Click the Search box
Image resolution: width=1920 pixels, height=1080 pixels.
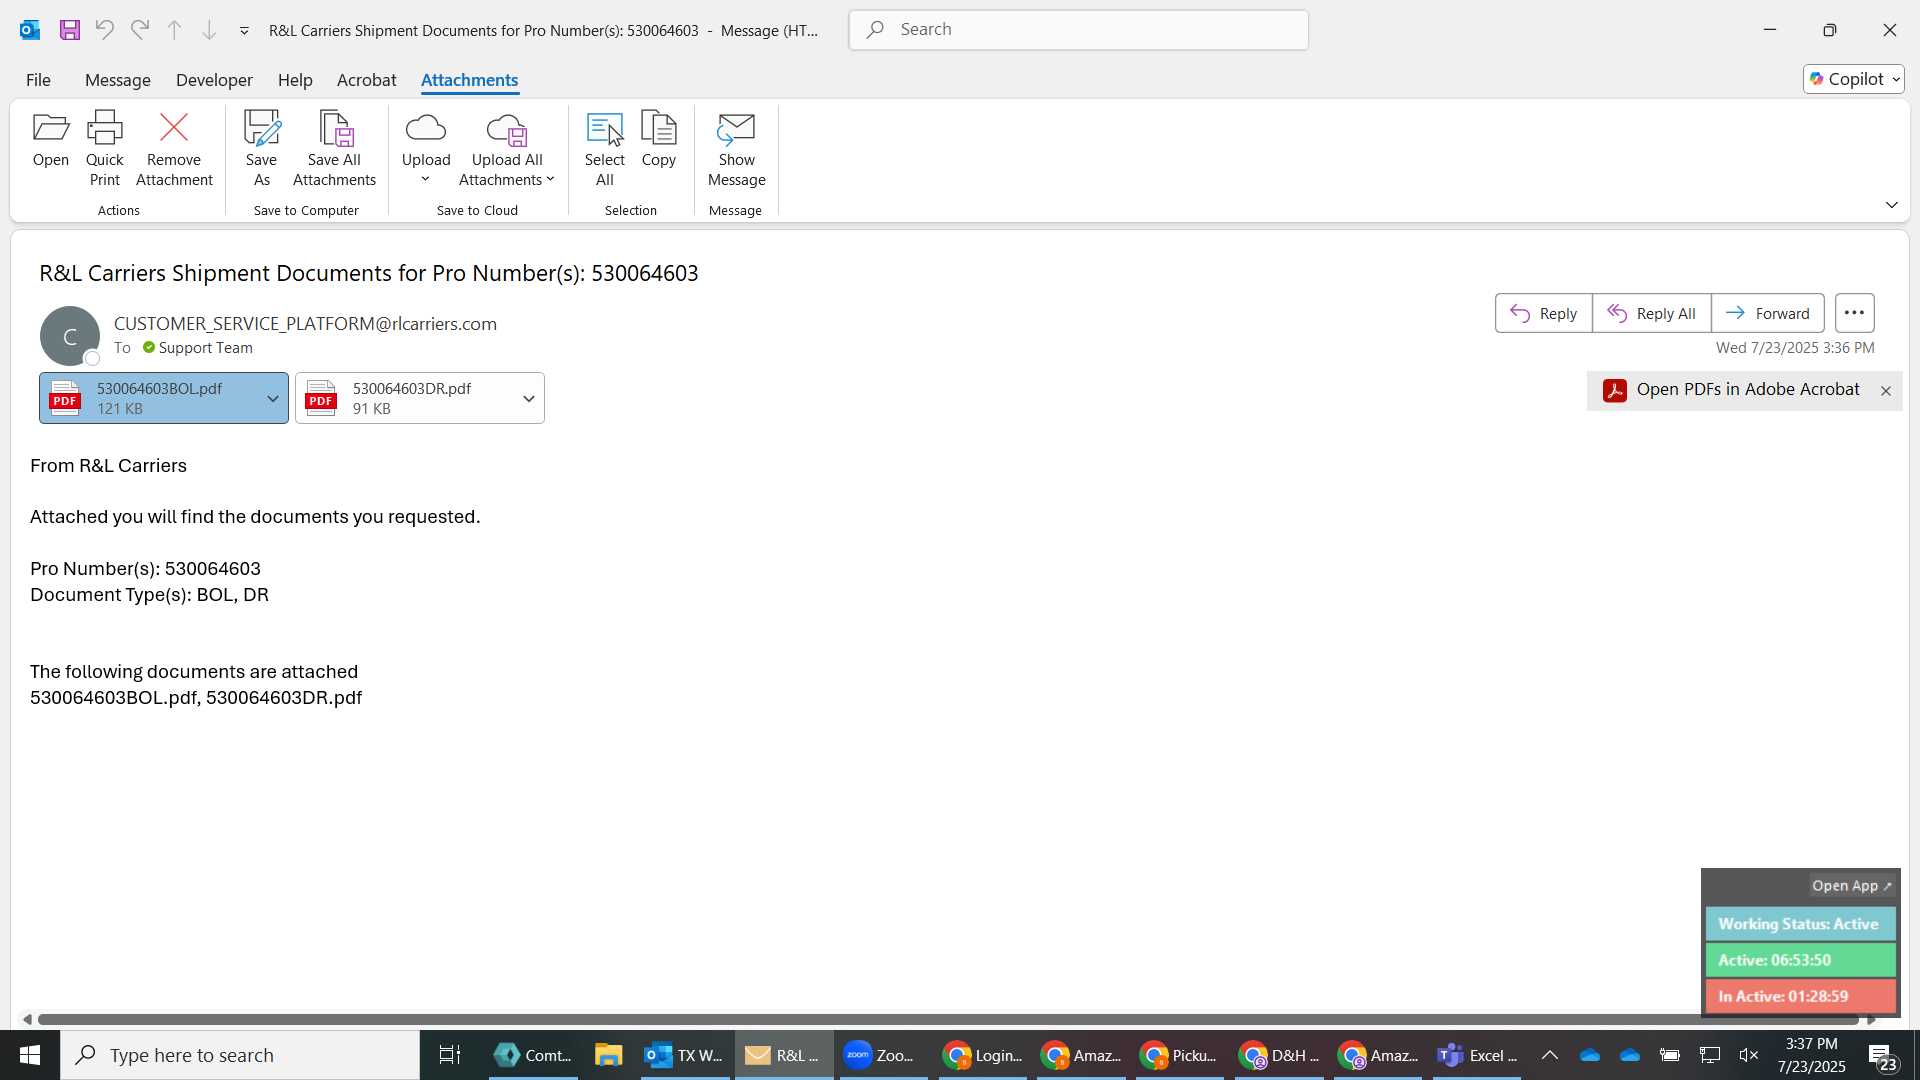(x=1078, y=30)
